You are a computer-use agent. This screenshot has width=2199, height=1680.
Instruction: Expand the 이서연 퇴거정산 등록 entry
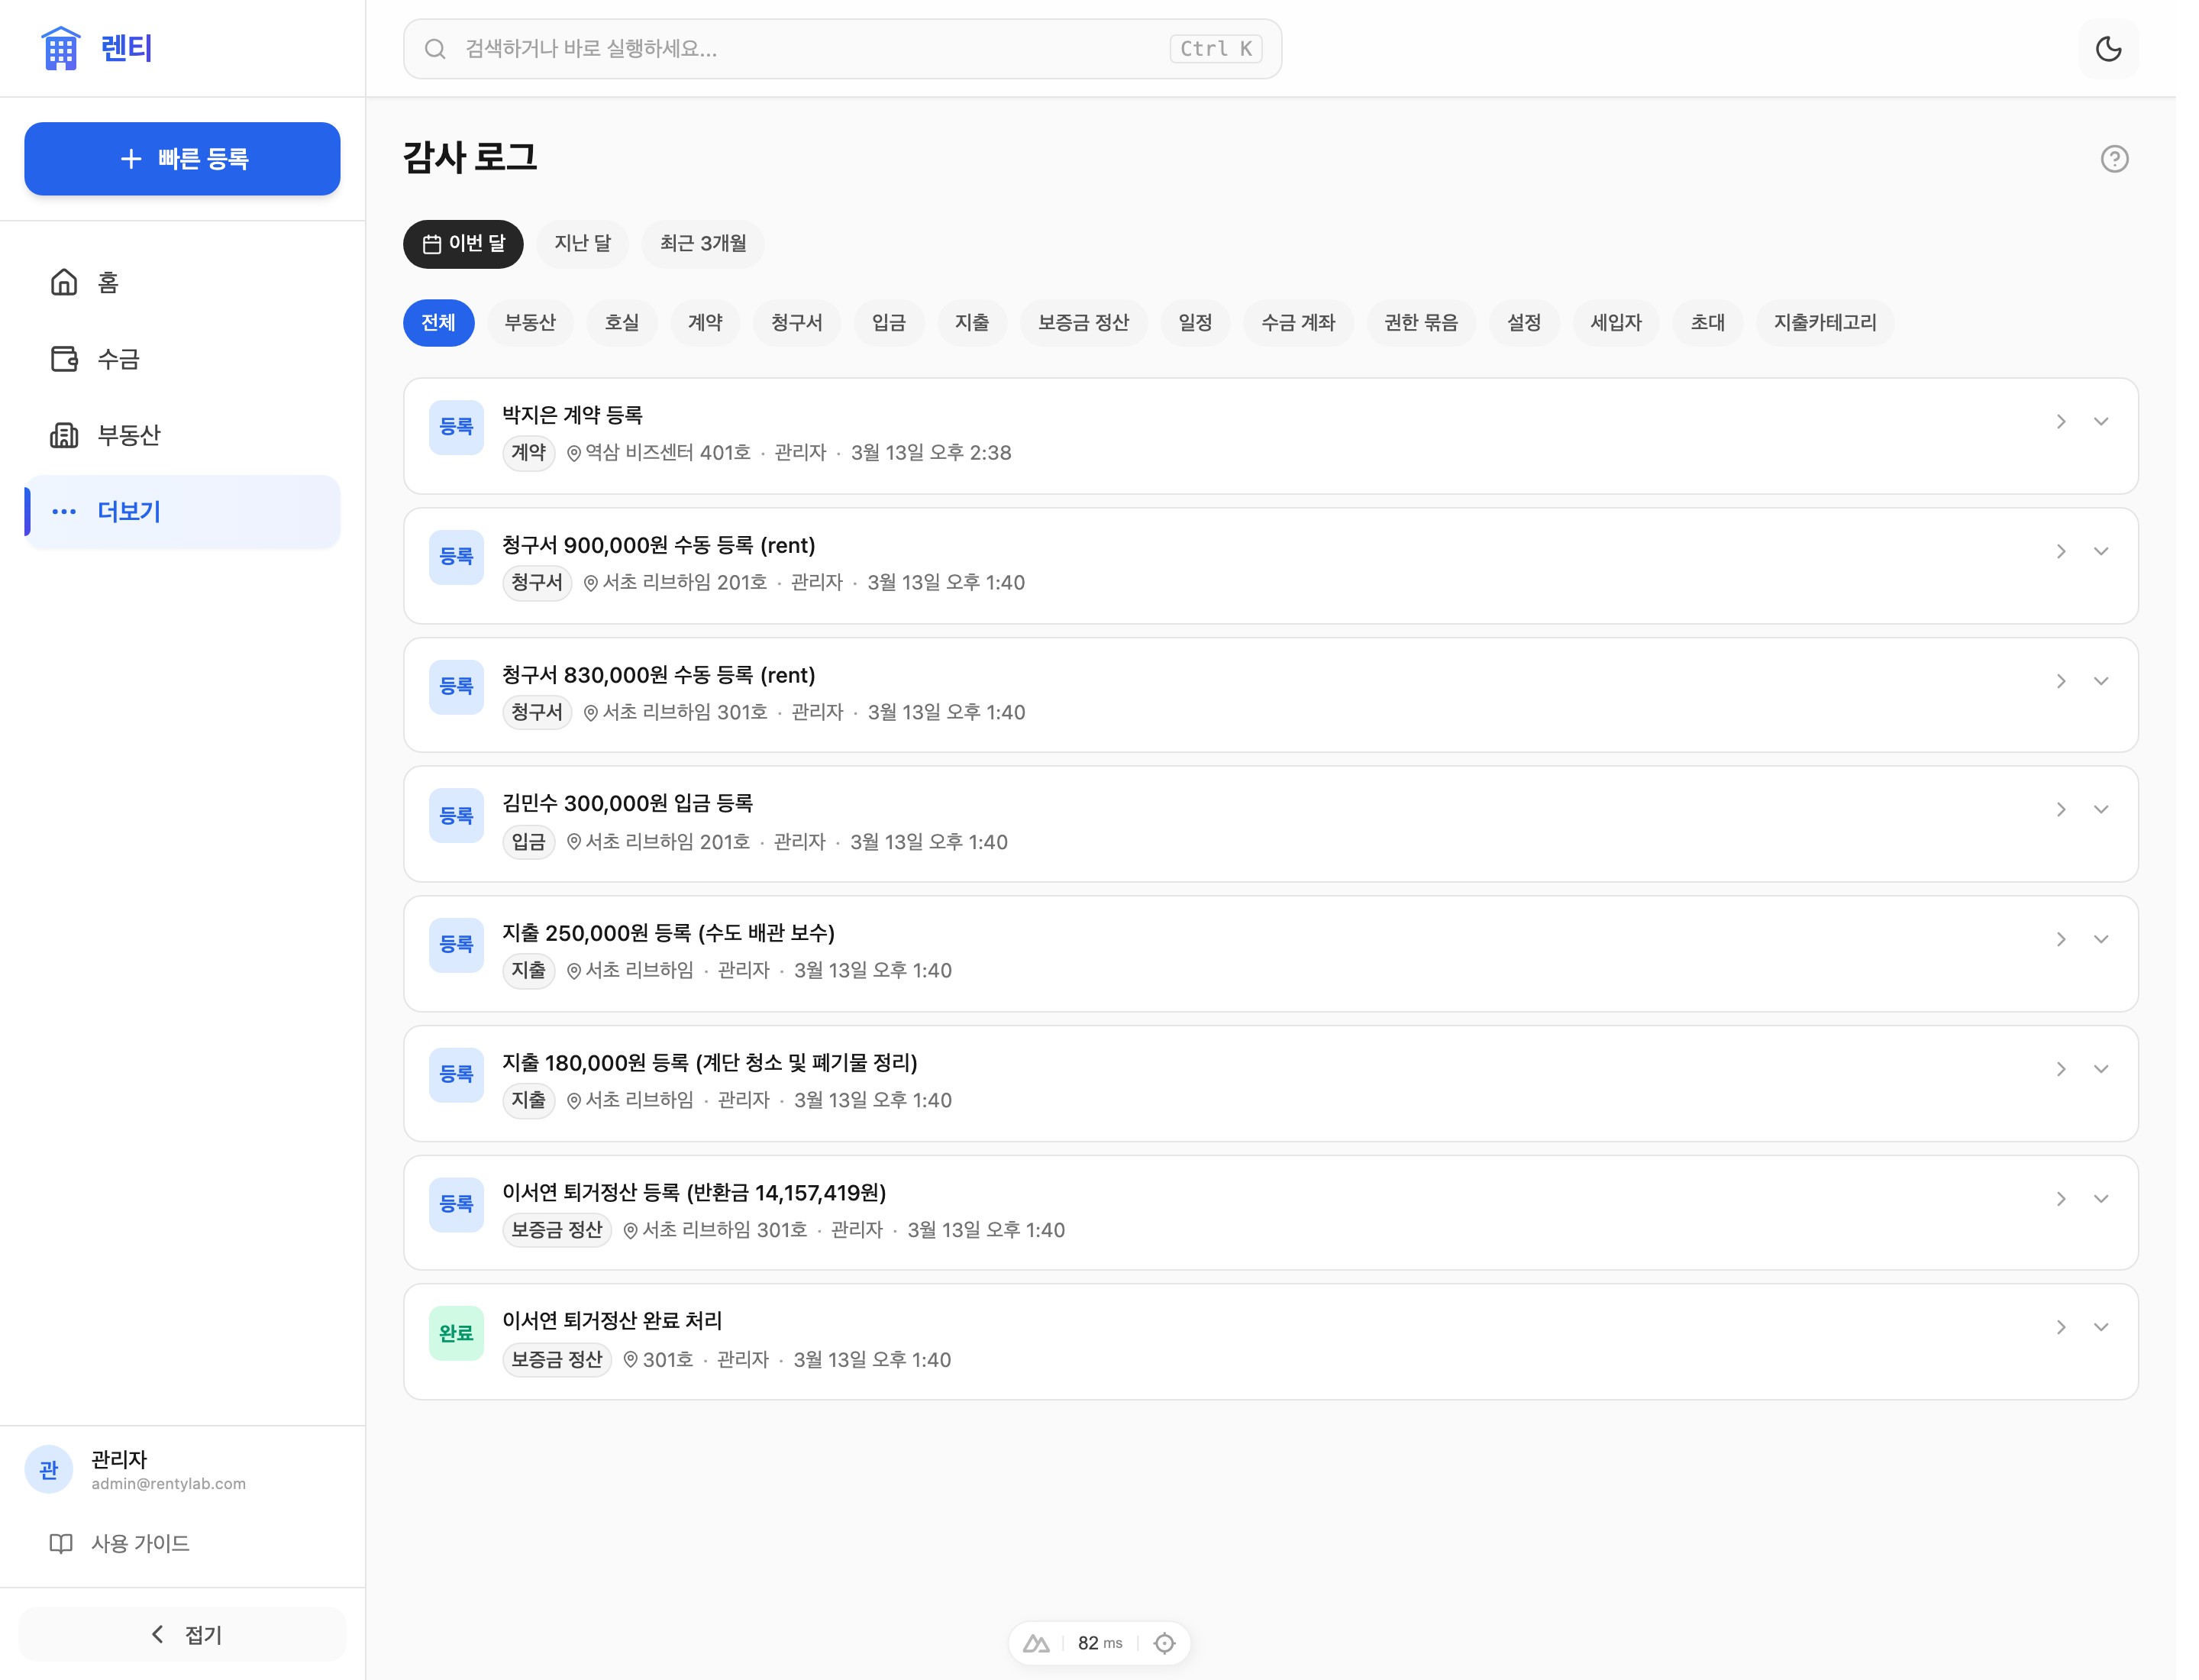(x=2101, y=1199)
